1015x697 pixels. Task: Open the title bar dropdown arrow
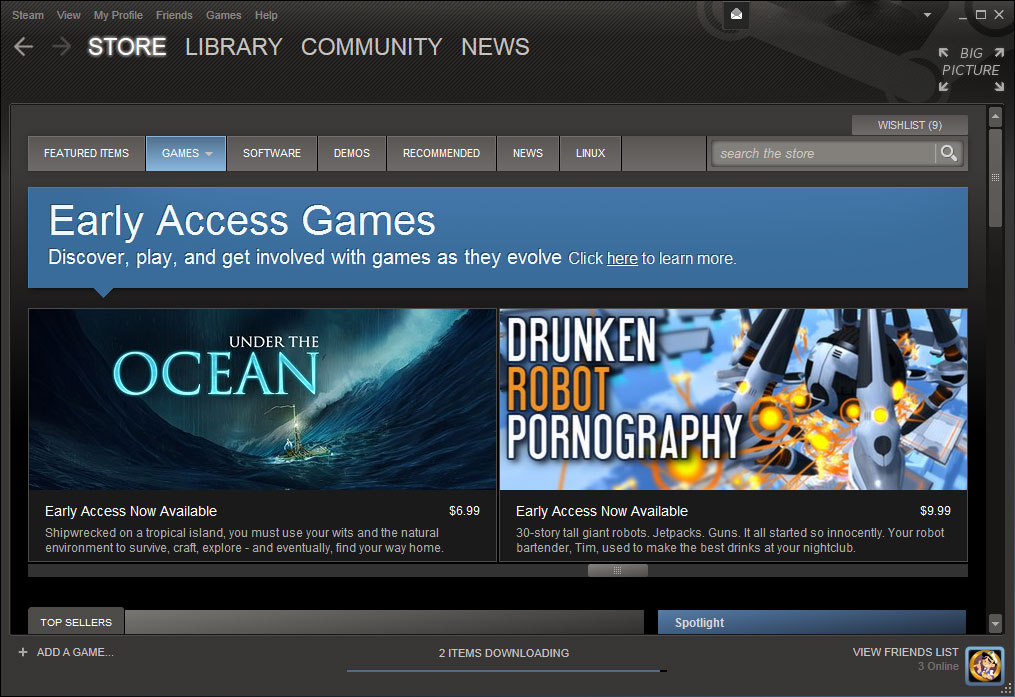(x=927, y=15)
